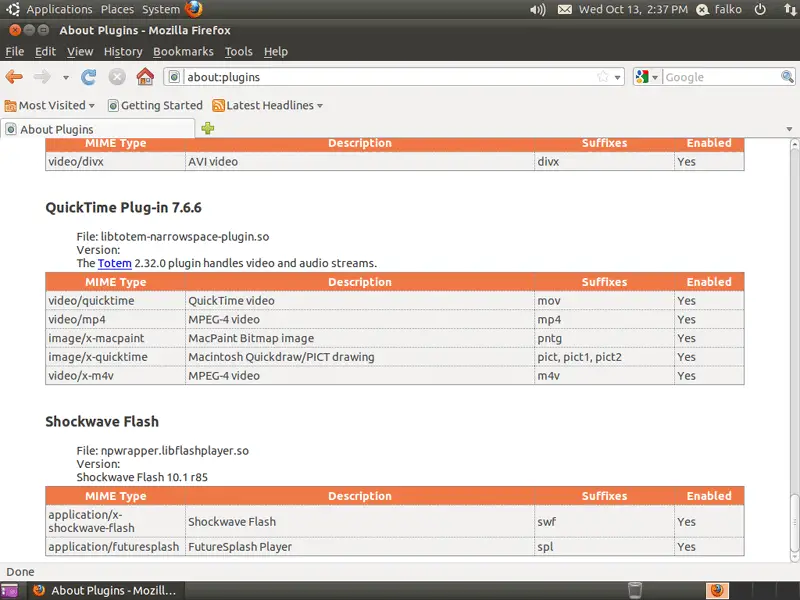800x600 pixels.
Task: Click the image/x-macpaint cell
Action: [x=115, y=338]
